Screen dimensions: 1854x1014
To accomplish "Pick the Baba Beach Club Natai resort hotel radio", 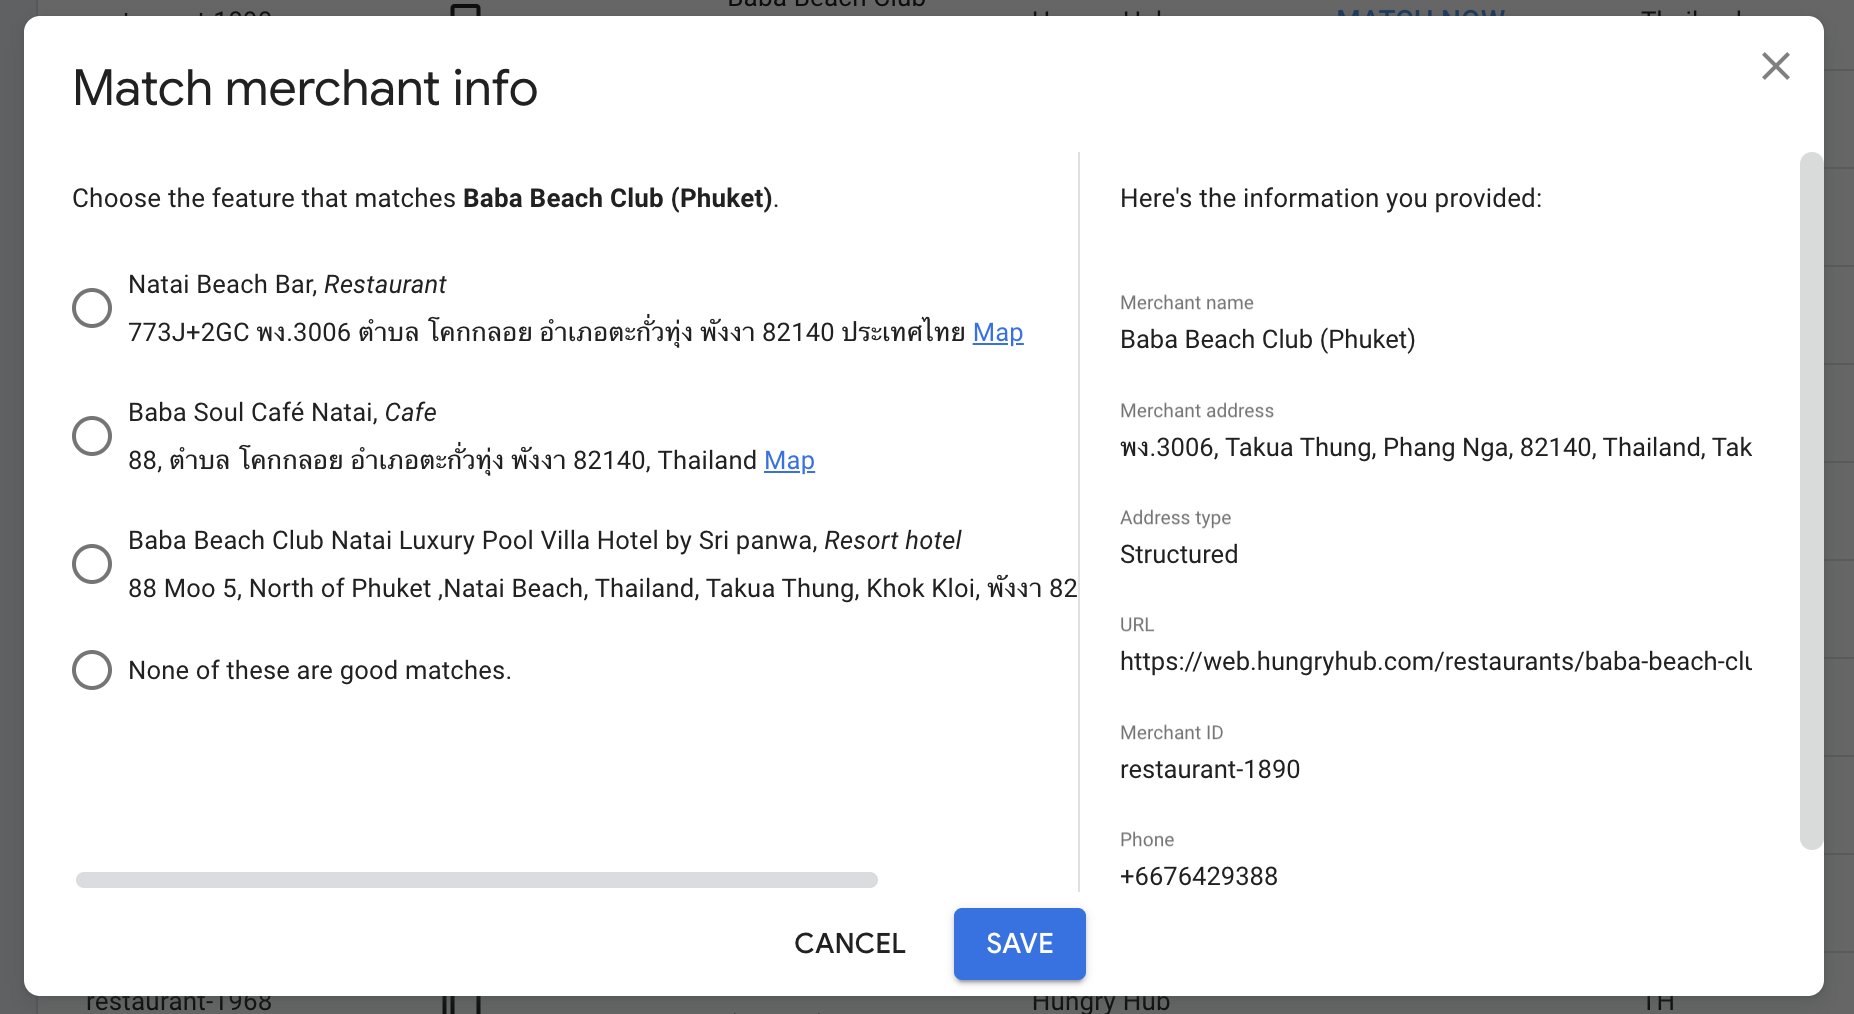I will click(x=92, y=564).
